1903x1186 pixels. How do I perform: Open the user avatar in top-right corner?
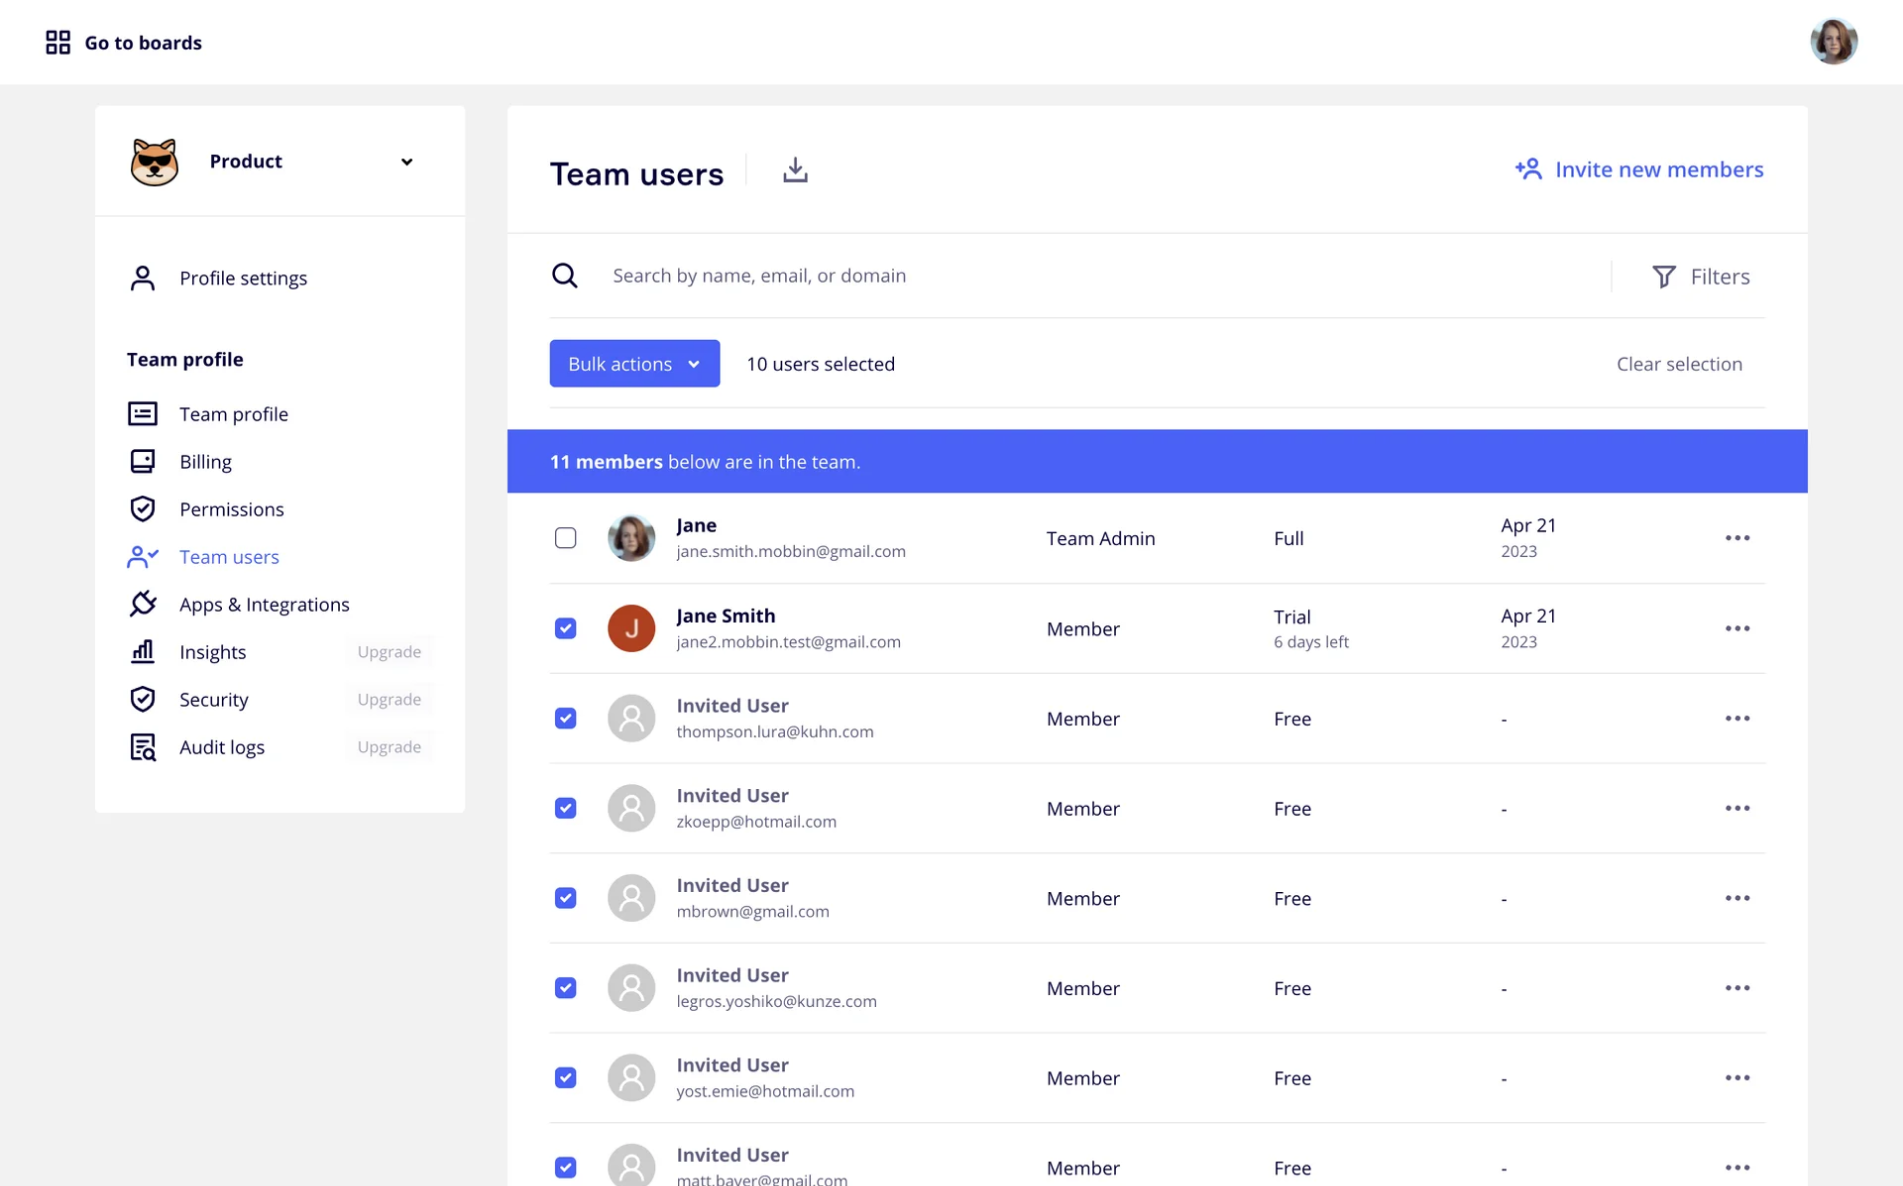(1833, 42)
